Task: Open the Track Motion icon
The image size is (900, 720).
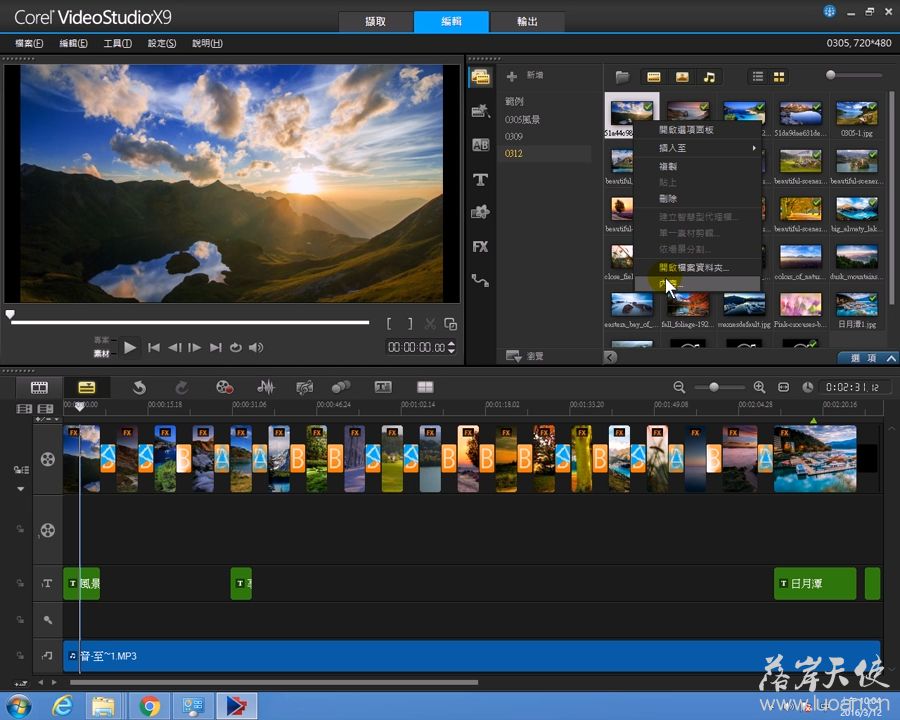Action: [341, 388]
